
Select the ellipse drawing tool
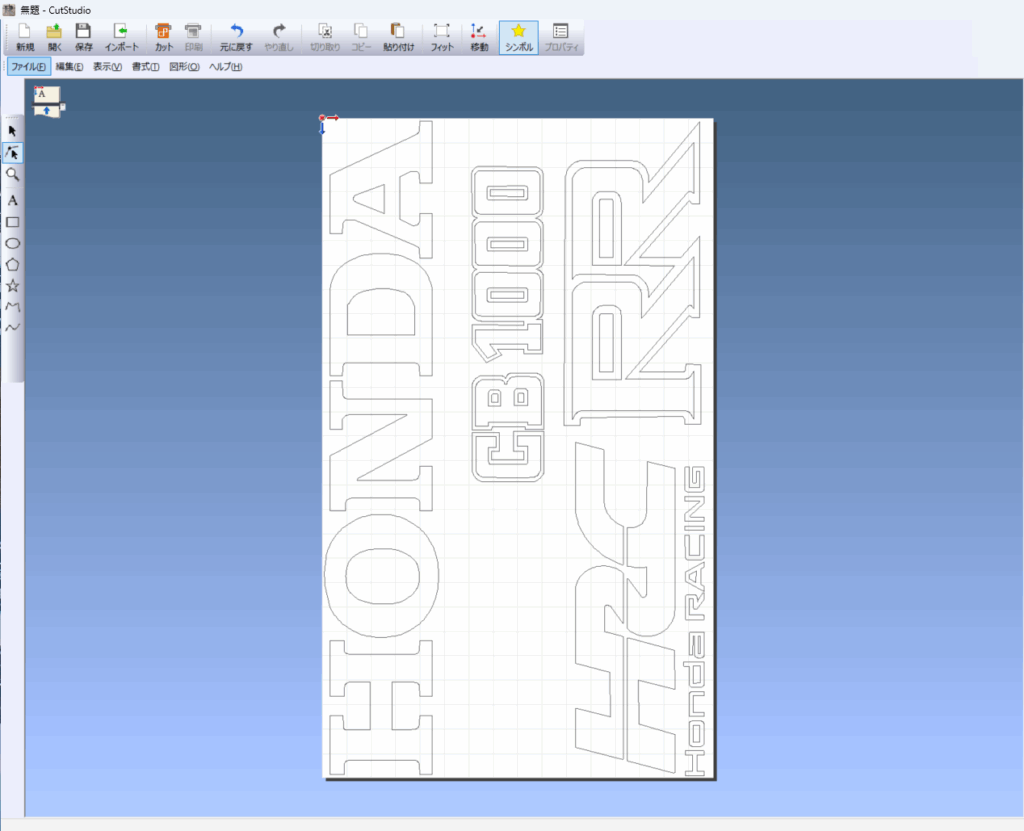click(12, 243)
